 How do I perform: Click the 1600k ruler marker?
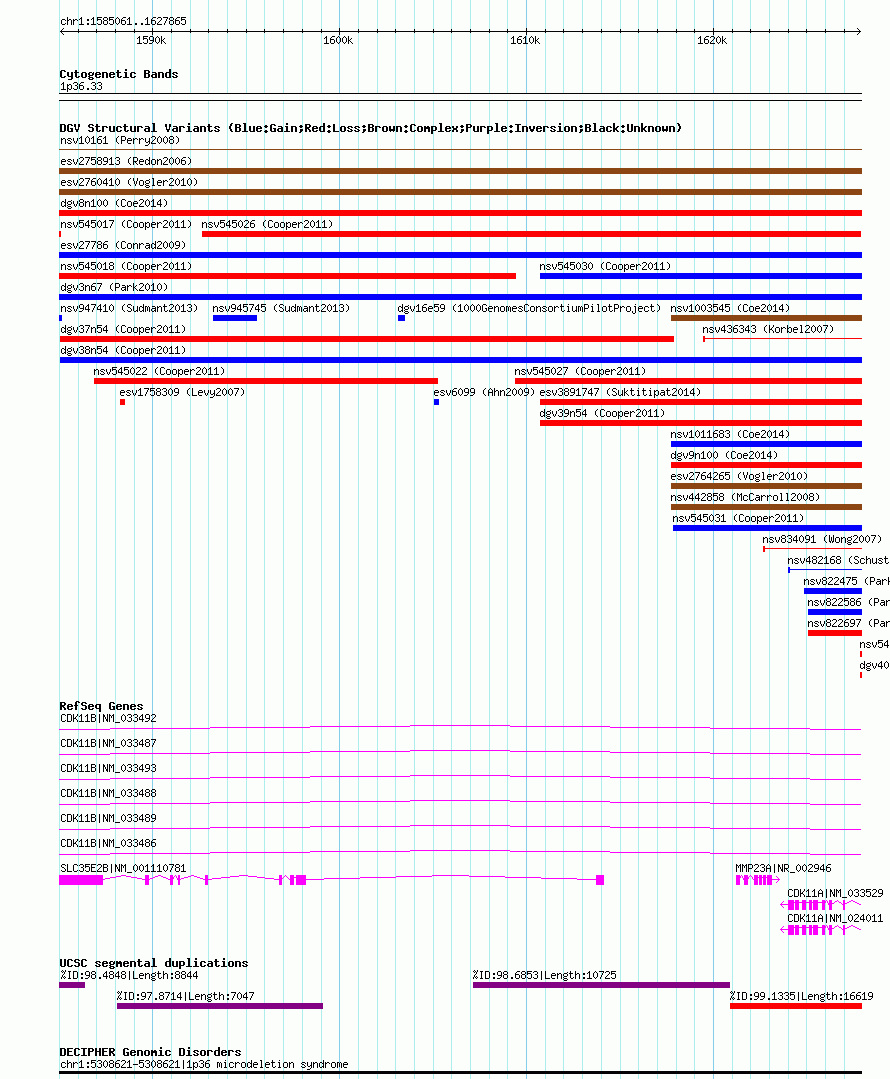pyautogui.click(x=338, y=41)
